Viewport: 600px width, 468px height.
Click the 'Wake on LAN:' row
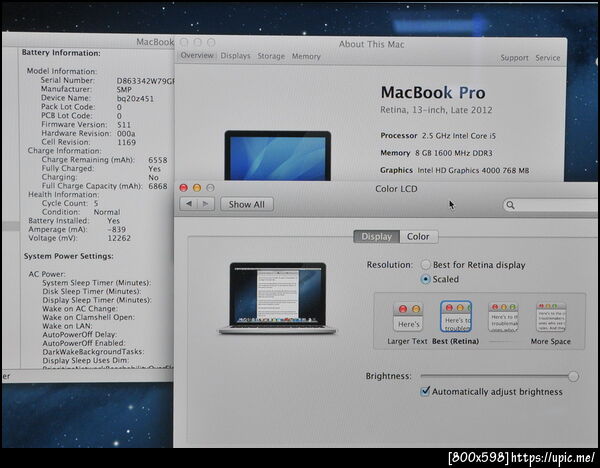tap(67, 326)
